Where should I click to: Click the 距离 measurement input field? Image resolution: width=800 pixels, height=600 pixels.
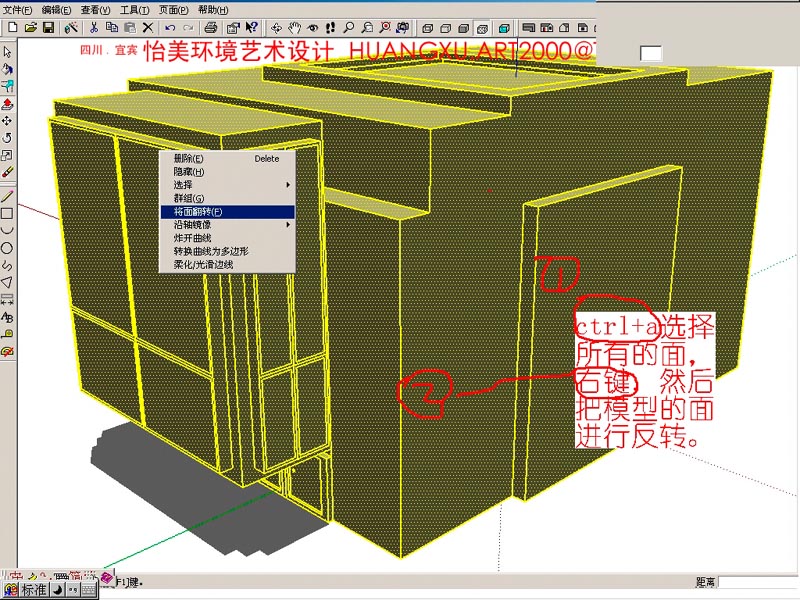click(759, 582)
